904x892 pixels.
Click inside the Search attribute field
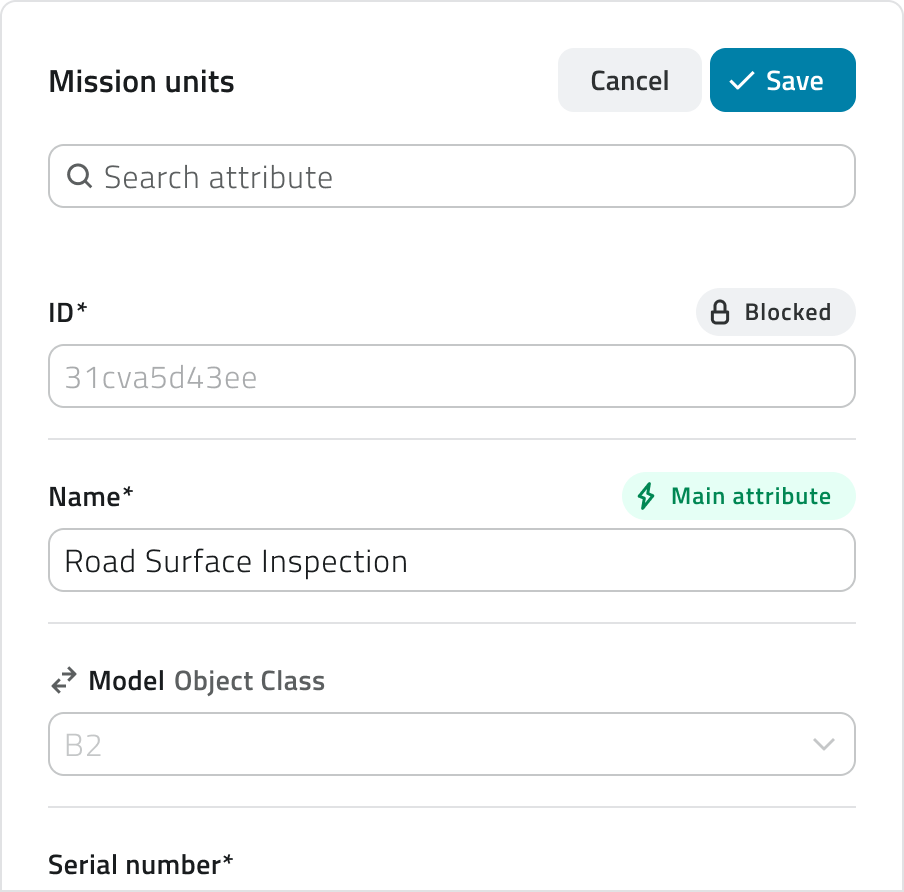pyautogui.click(x=451, y=176)
